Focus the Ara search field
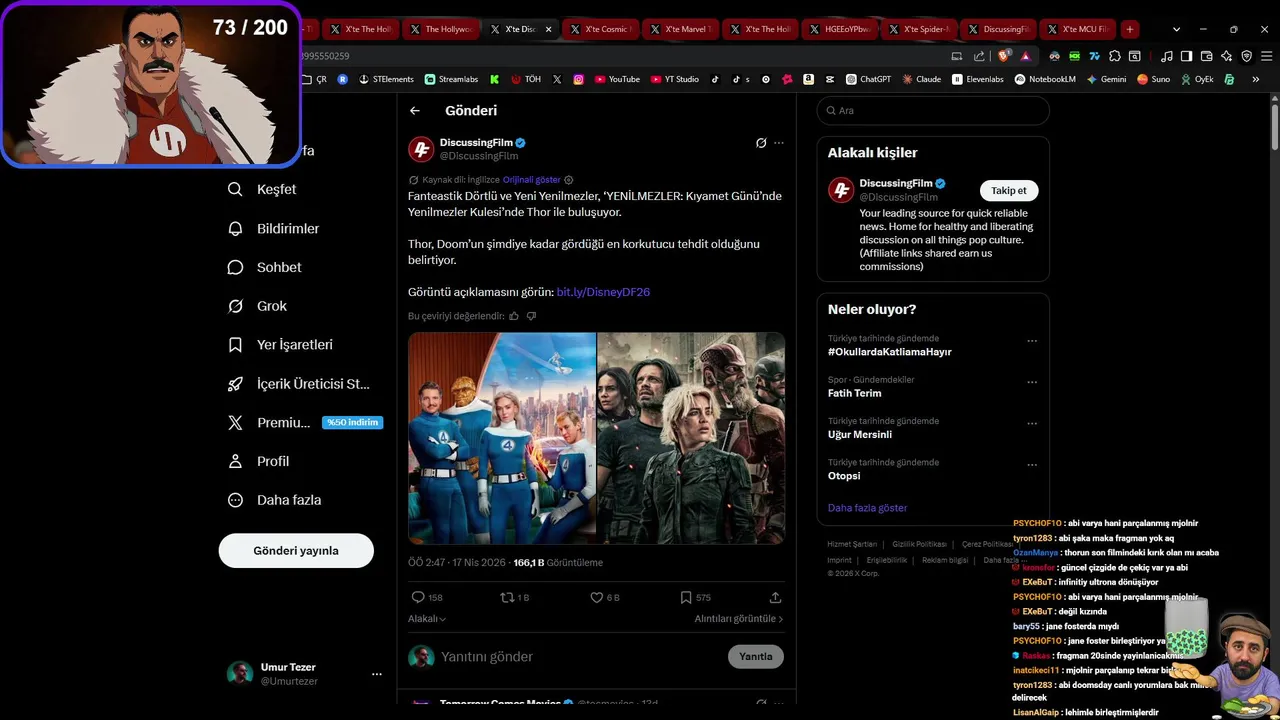Image resolution: width=1280 pixels, height=720 pixels. (933, 111)
